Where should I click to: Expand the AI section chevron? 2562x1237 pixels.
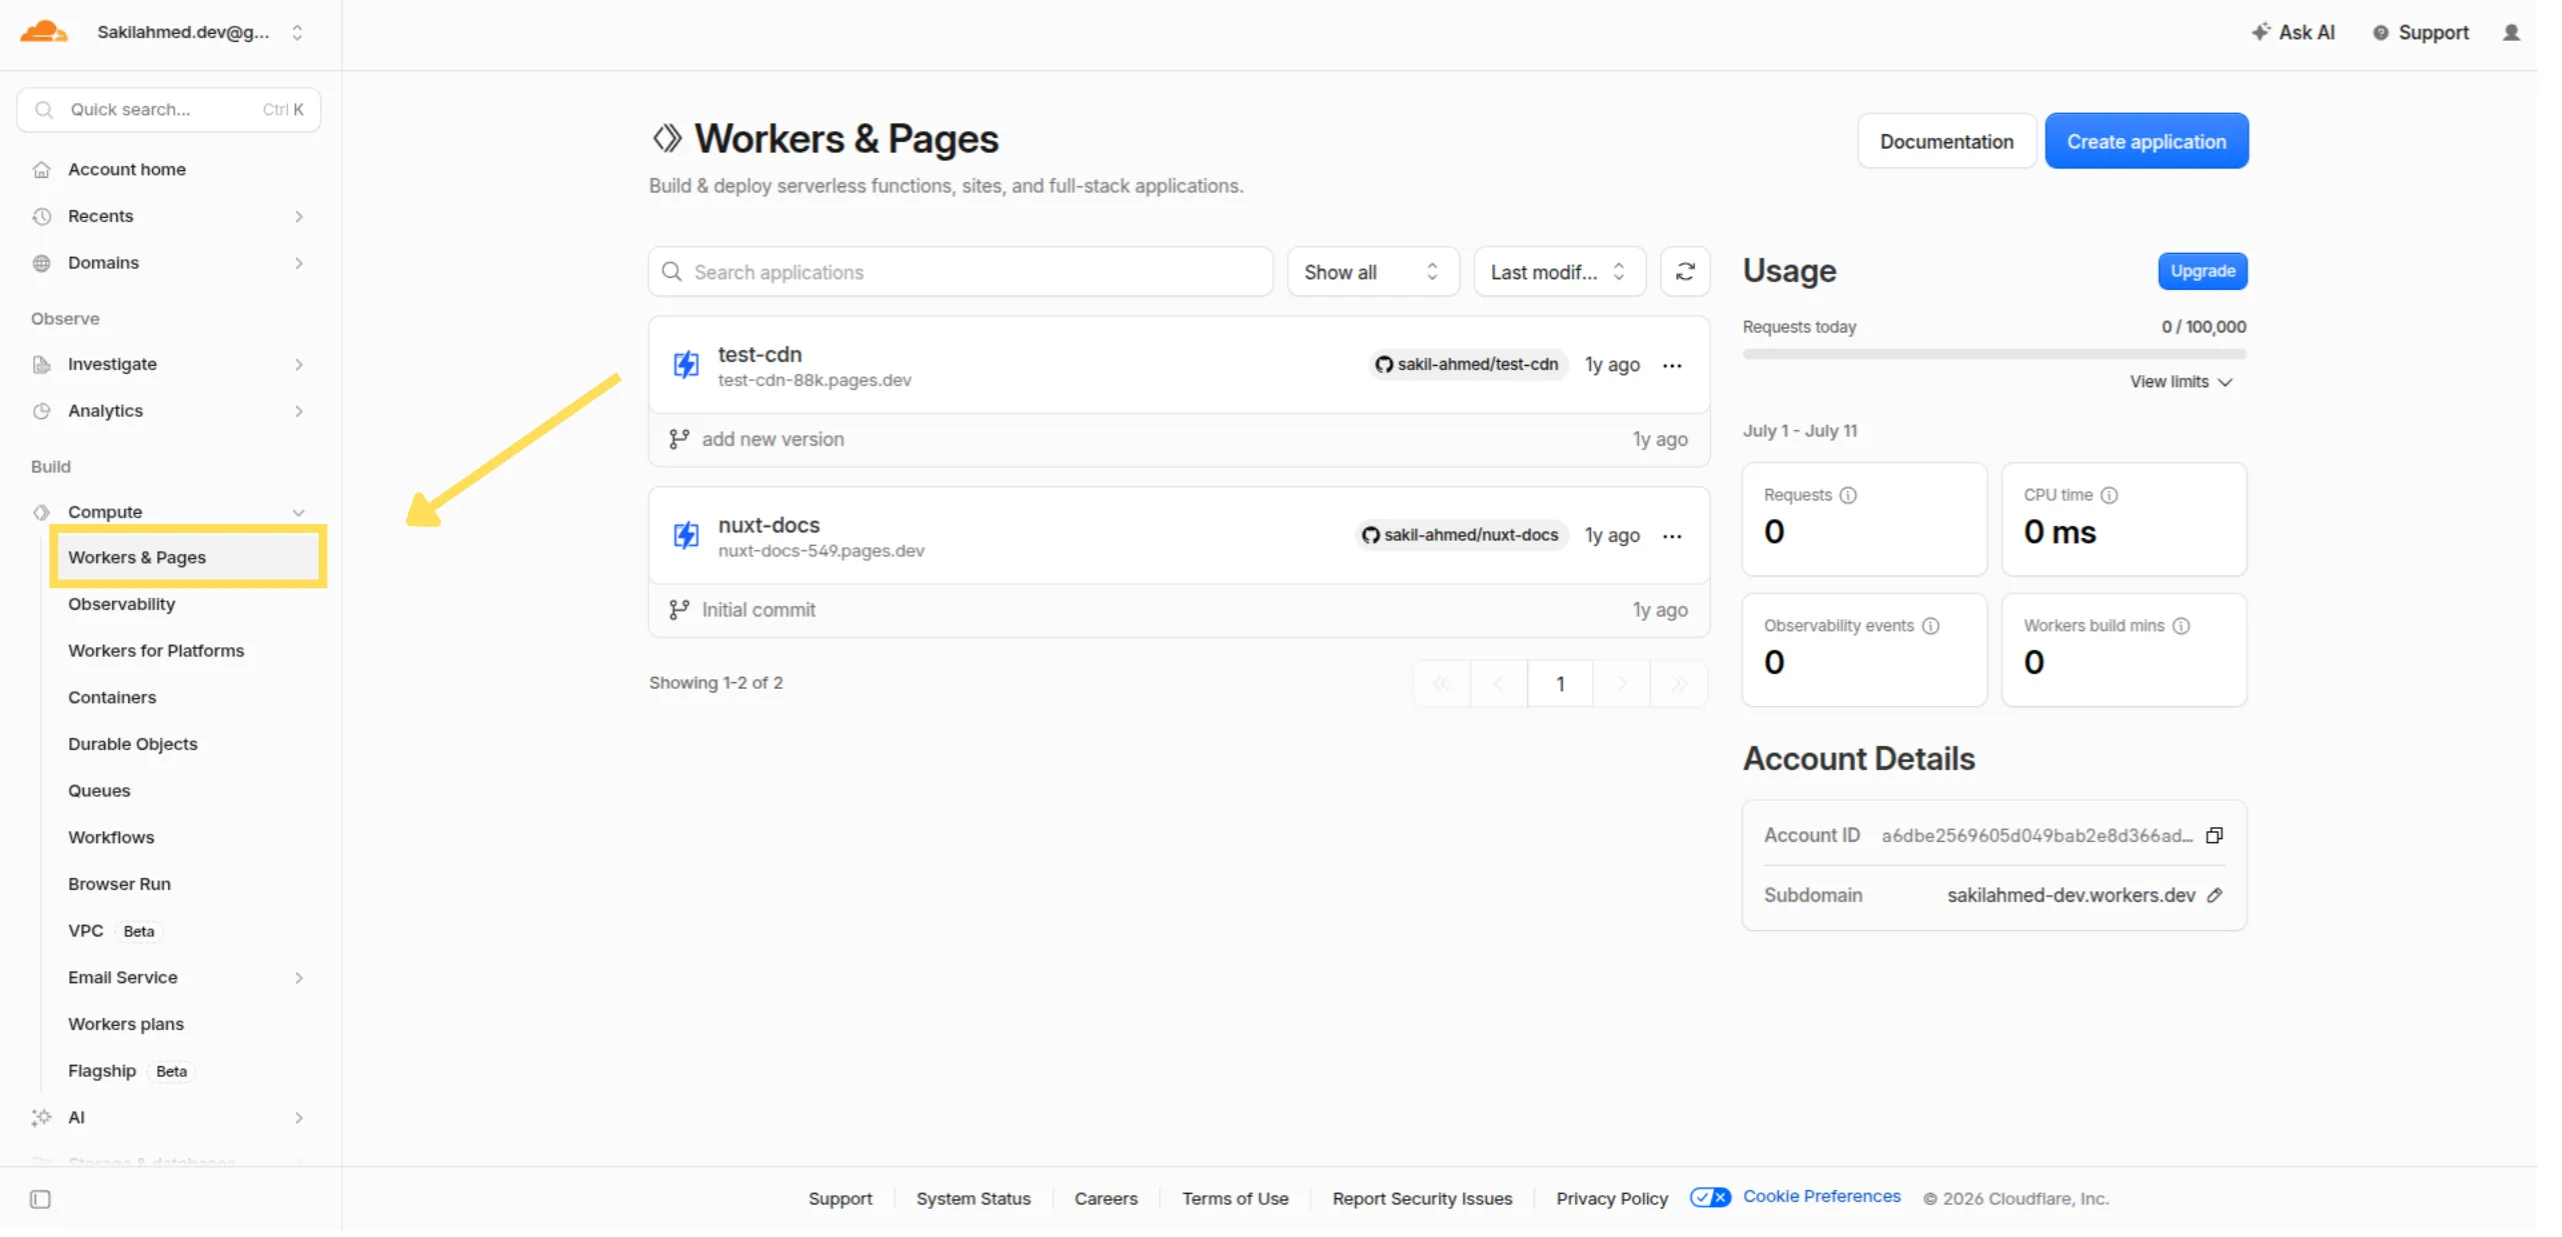(x=298, y=1119)
